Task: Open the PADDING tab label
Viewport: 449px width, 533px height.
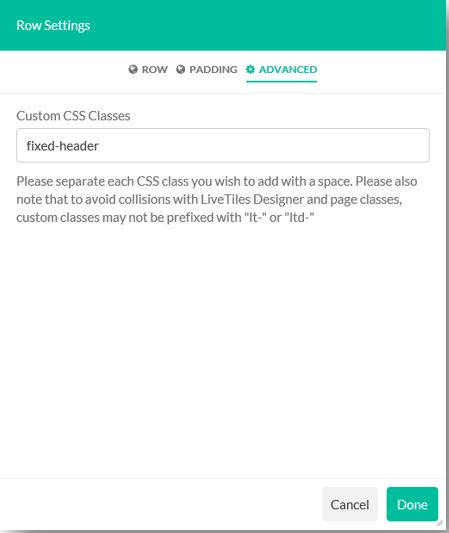Action: (213, 69)
